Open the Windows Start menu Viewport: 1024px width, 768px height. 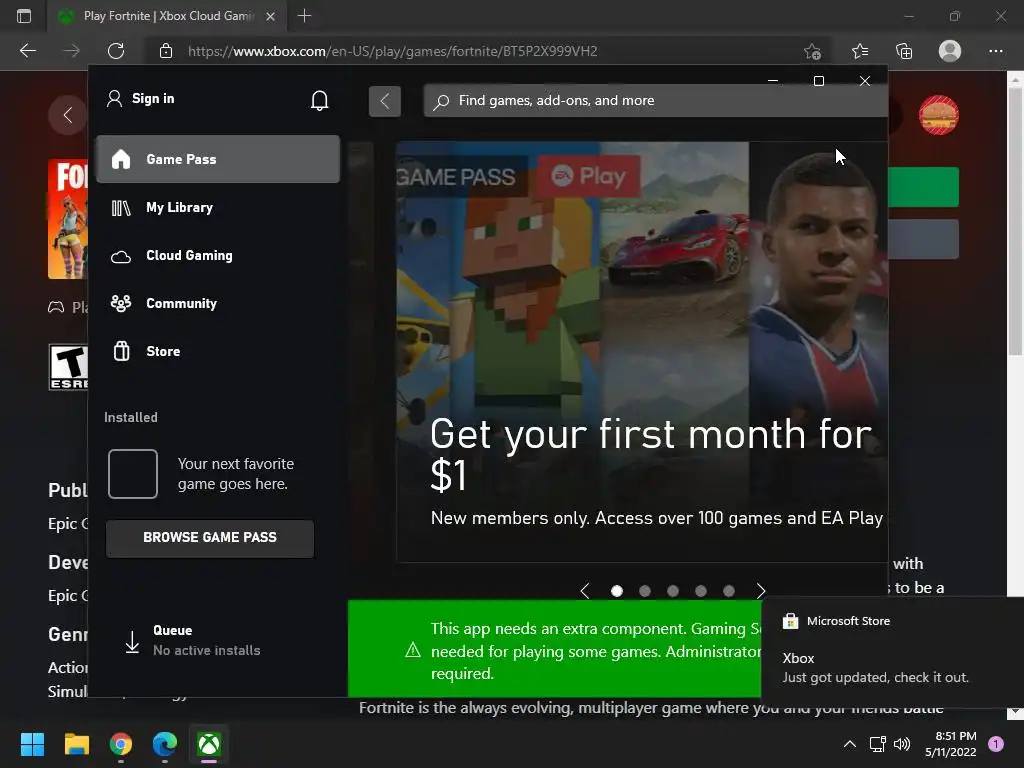(x=32, y=744)
